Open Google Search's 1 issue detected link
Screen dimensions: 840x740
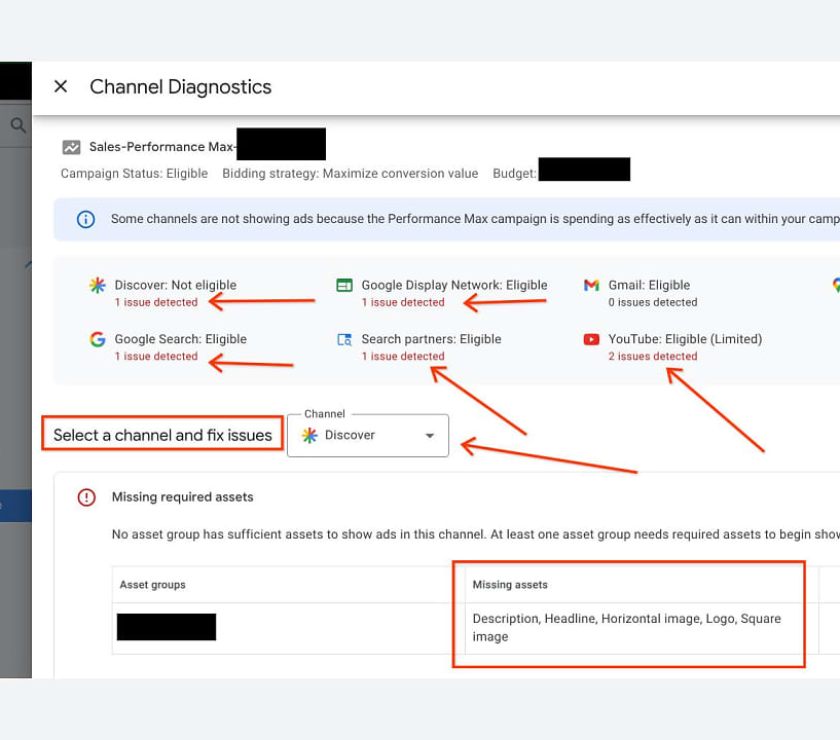[156, 356]
